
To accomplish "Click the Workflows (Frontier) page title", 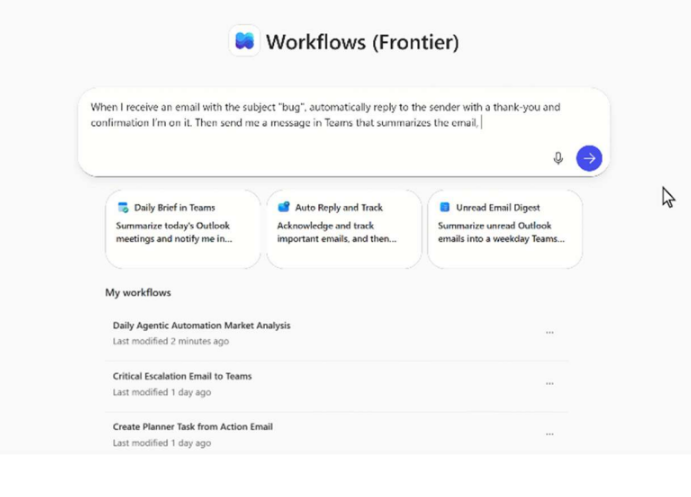I will [x=362, y=42].
